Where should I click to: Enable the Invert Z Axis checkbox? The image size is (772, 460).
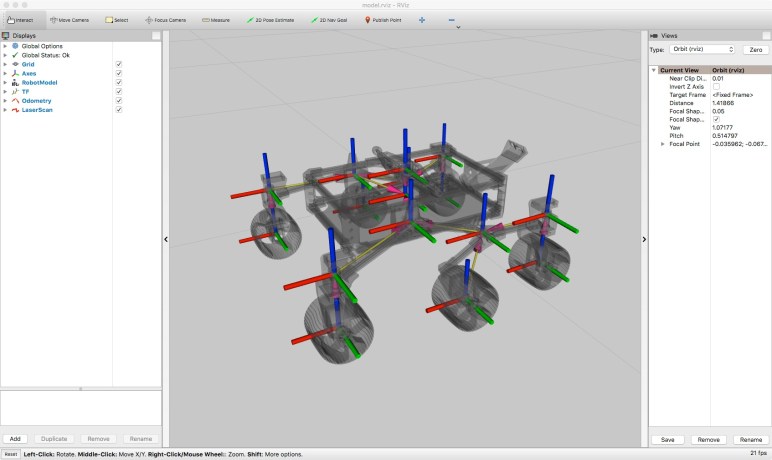pos(715,87)
